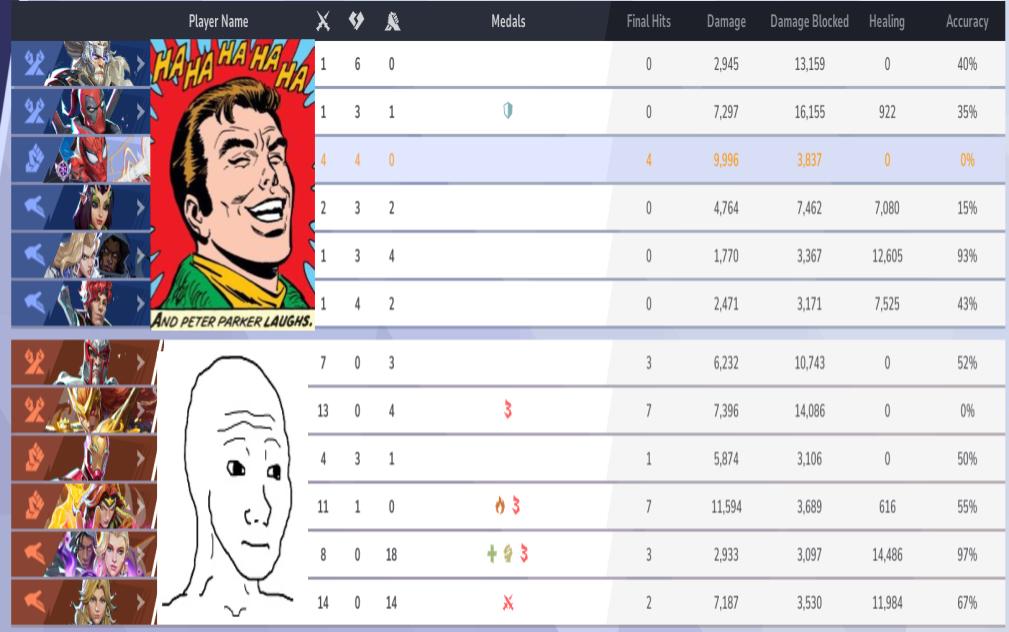The image size is (1009, 632).
Task: Click the strategist role icon in the 4,764 damage row
Action: 34,208
